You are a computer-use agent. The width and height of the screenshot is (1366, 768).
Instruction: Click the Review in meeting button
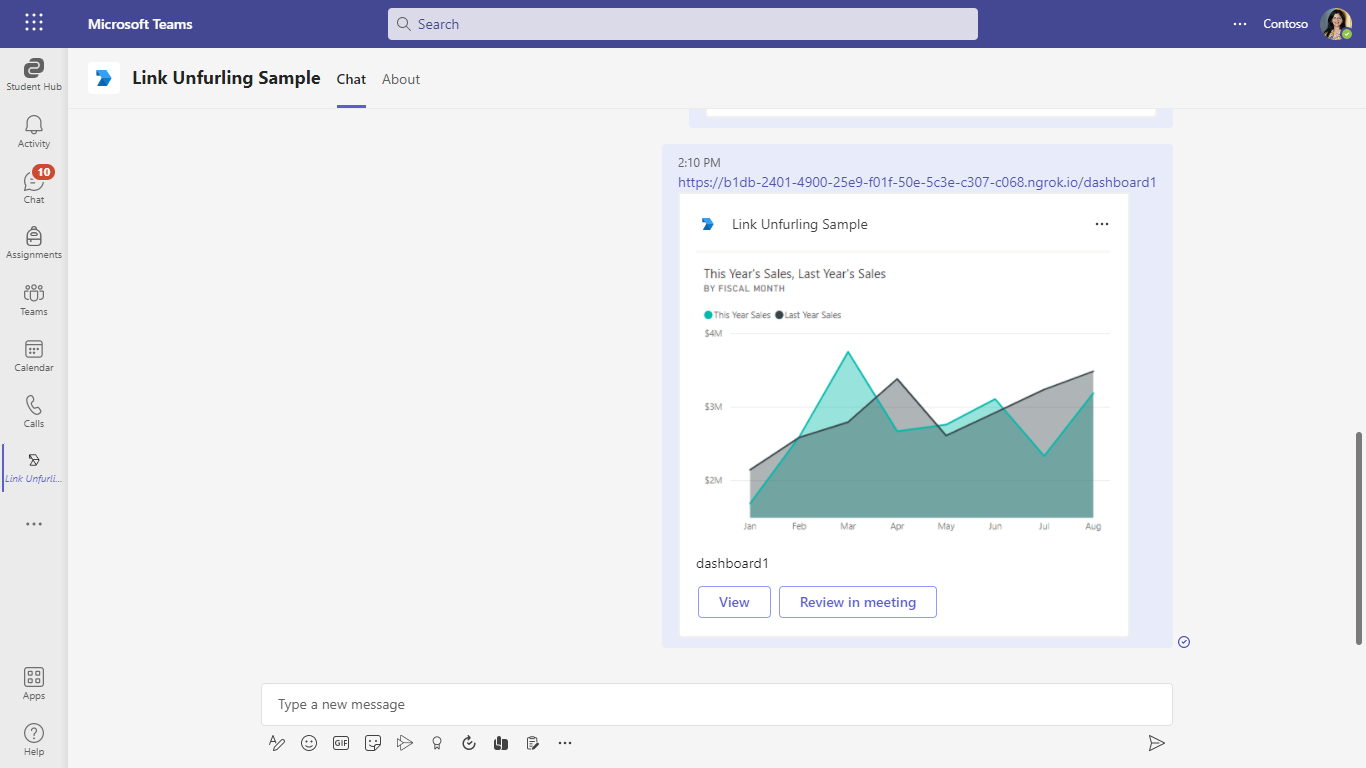pyautogui.click(x=858, y=602)
